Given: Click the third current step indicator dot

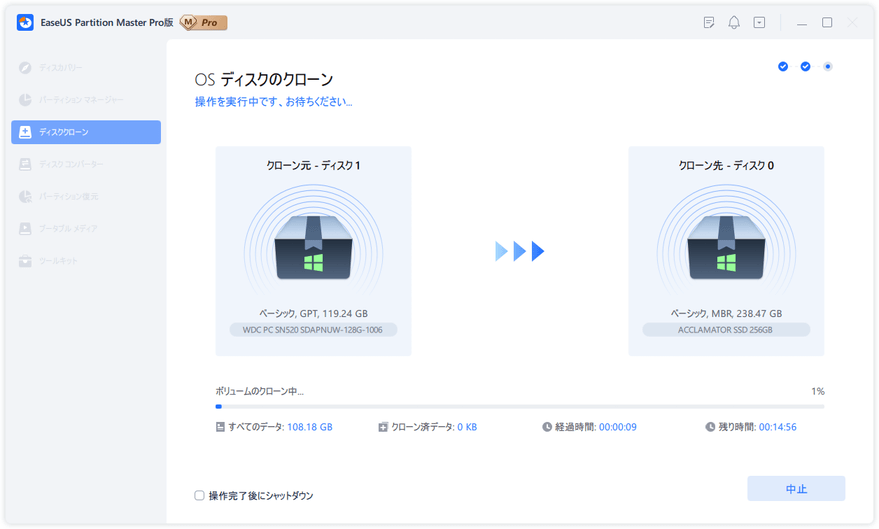Looking at the screenshot, I should (828, 67).
